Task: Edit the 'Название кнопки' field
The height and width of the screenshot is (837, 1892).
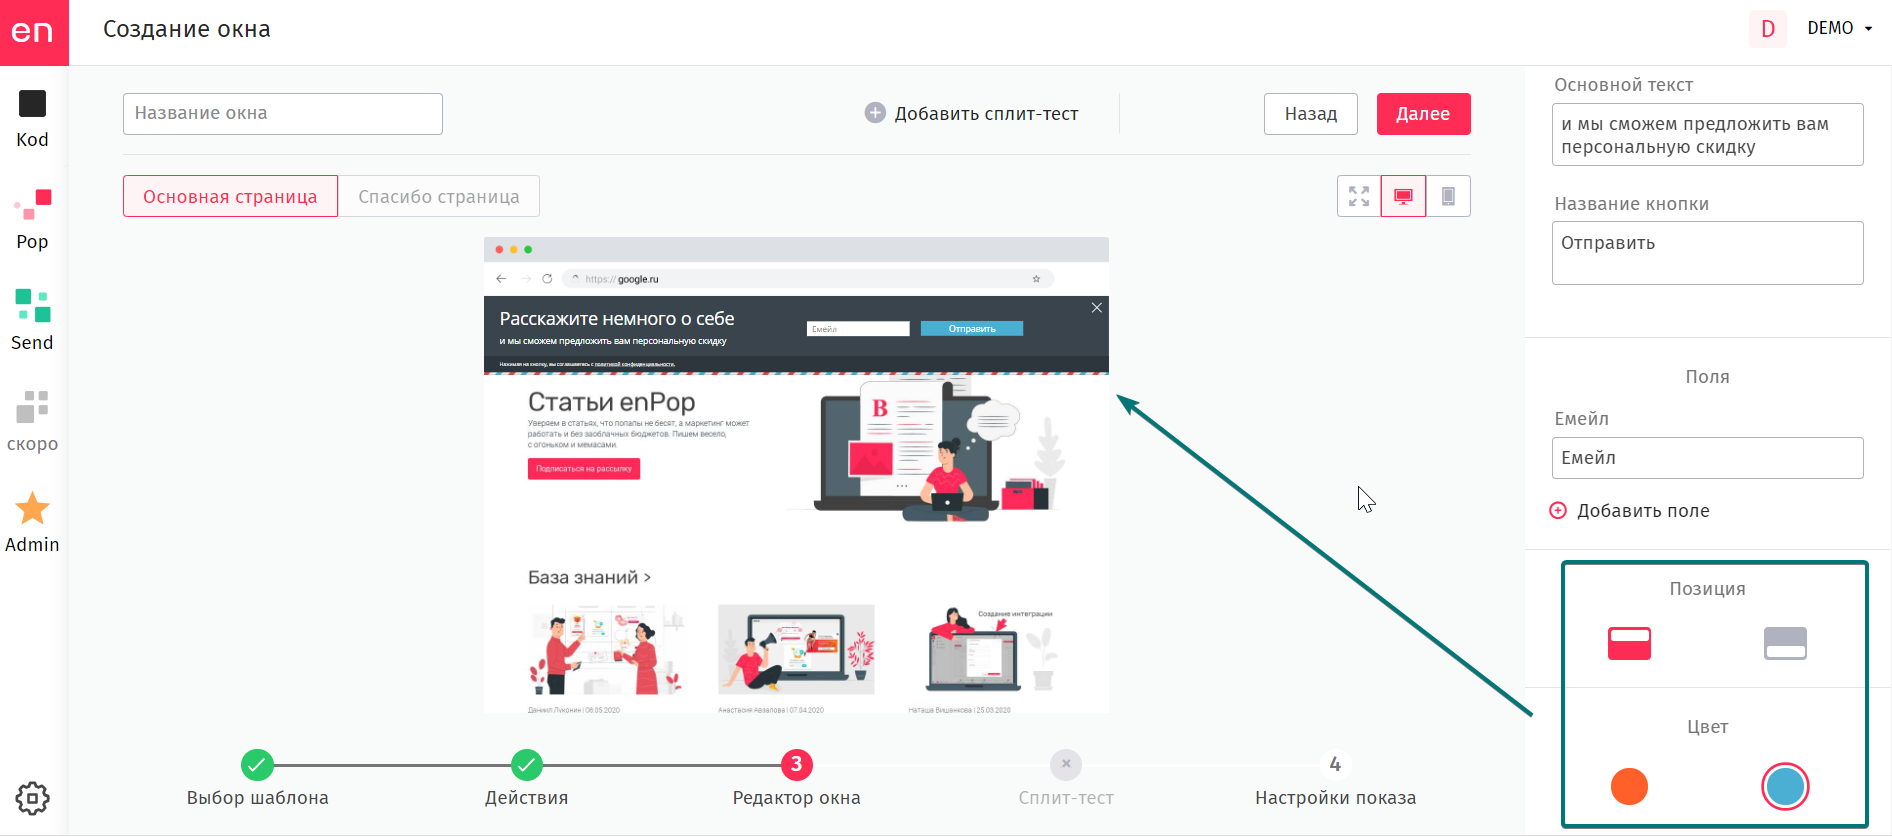Action: tap(1707, 253)
